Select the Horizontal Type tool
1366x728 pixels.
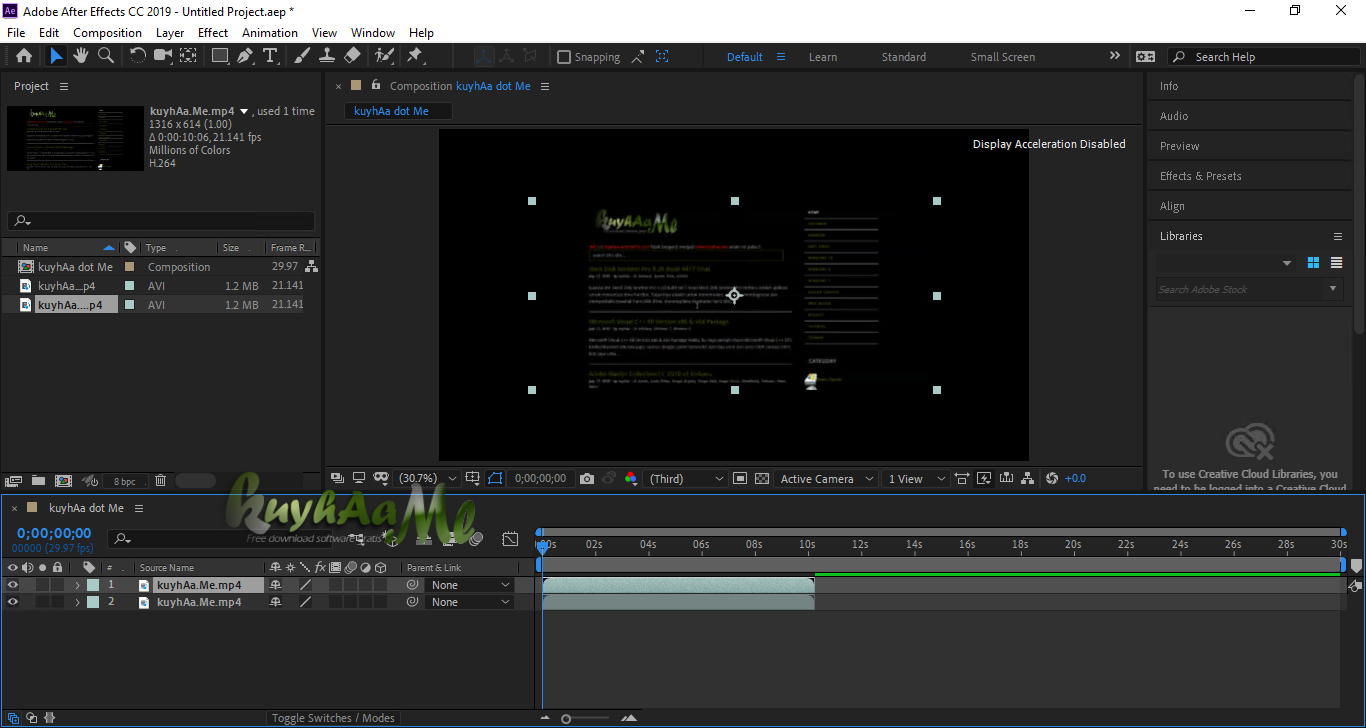(x=270, y=56)
